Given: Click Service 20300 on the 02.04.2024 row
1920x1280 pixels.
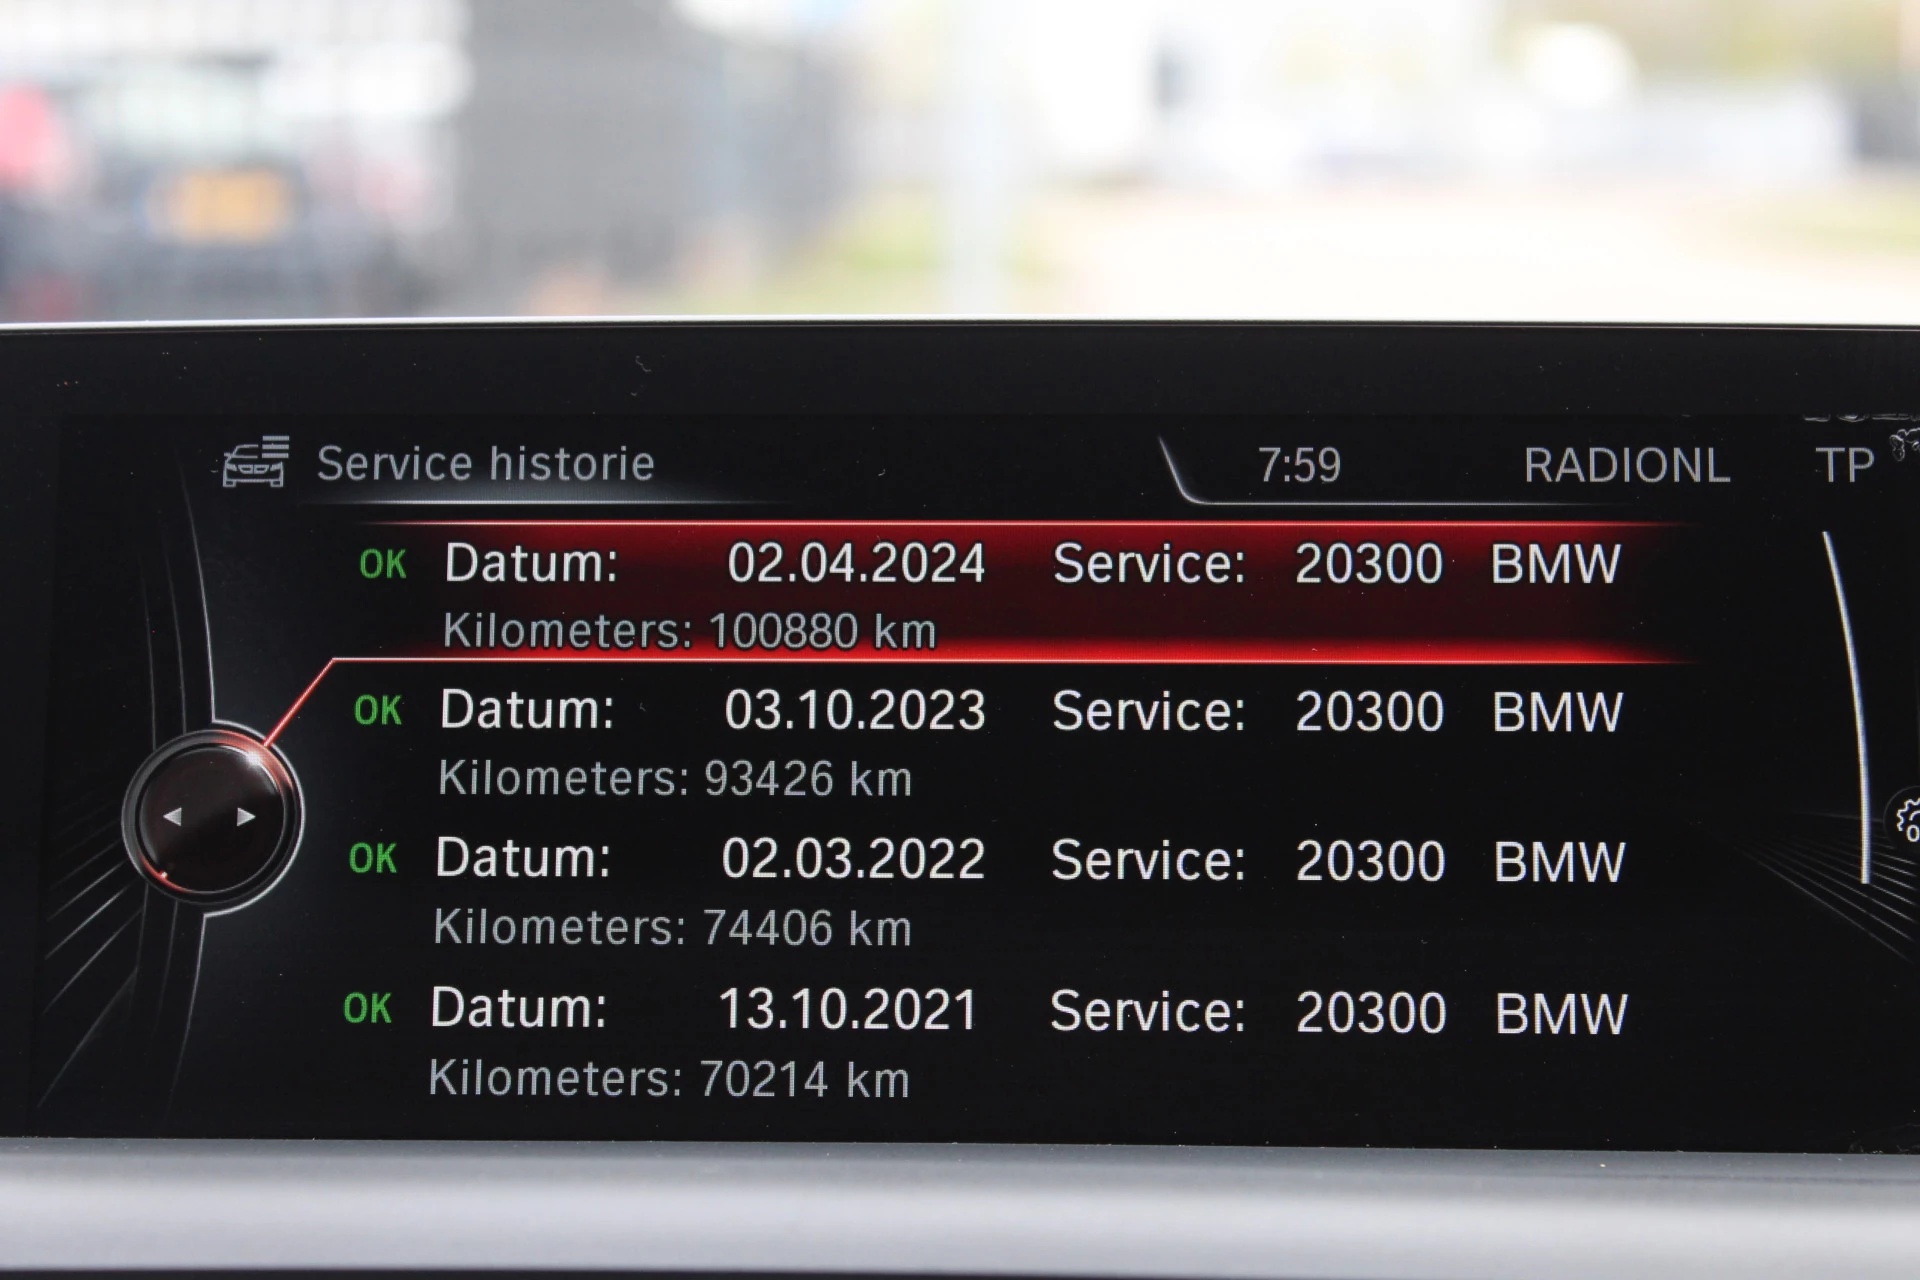Looking at the screenshot, I should pos(1248,564).
